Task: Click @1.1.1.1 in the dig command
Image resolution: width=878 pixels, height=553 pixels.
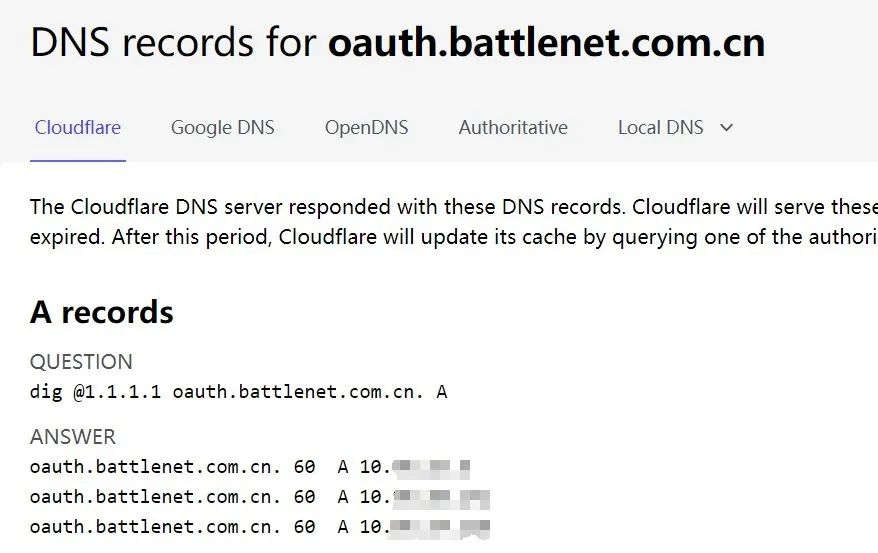Action: point(117,392)
